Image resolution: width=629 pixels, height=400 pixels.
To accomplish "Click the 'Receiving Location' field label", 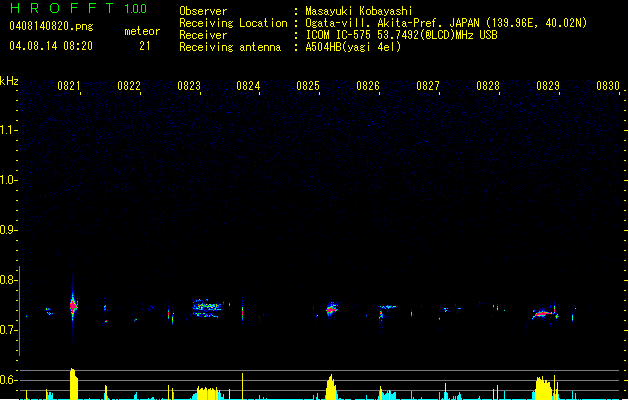I will click(233, 23).
